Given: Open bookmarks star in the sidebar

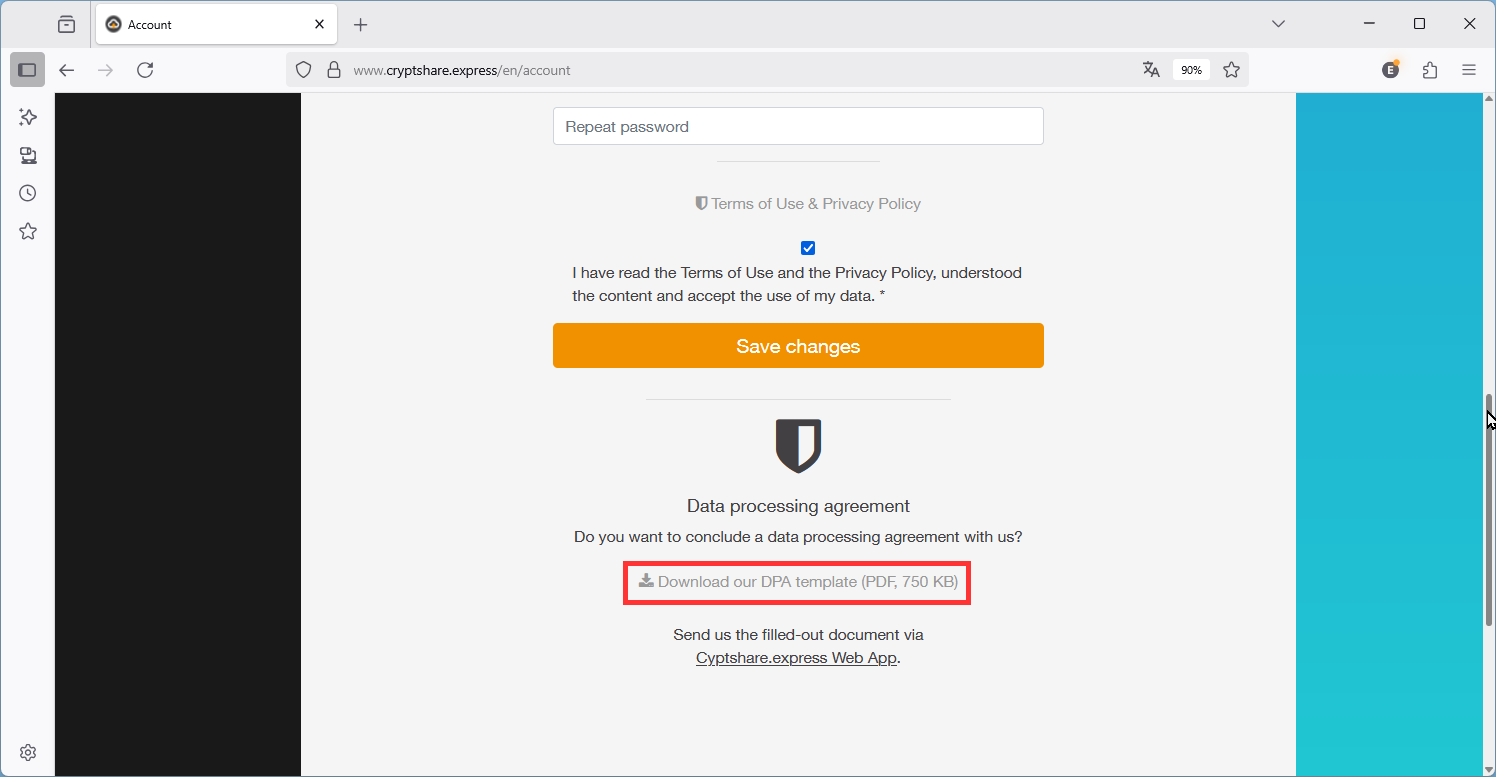Looking at the screenshot, I should pos(28,231).
